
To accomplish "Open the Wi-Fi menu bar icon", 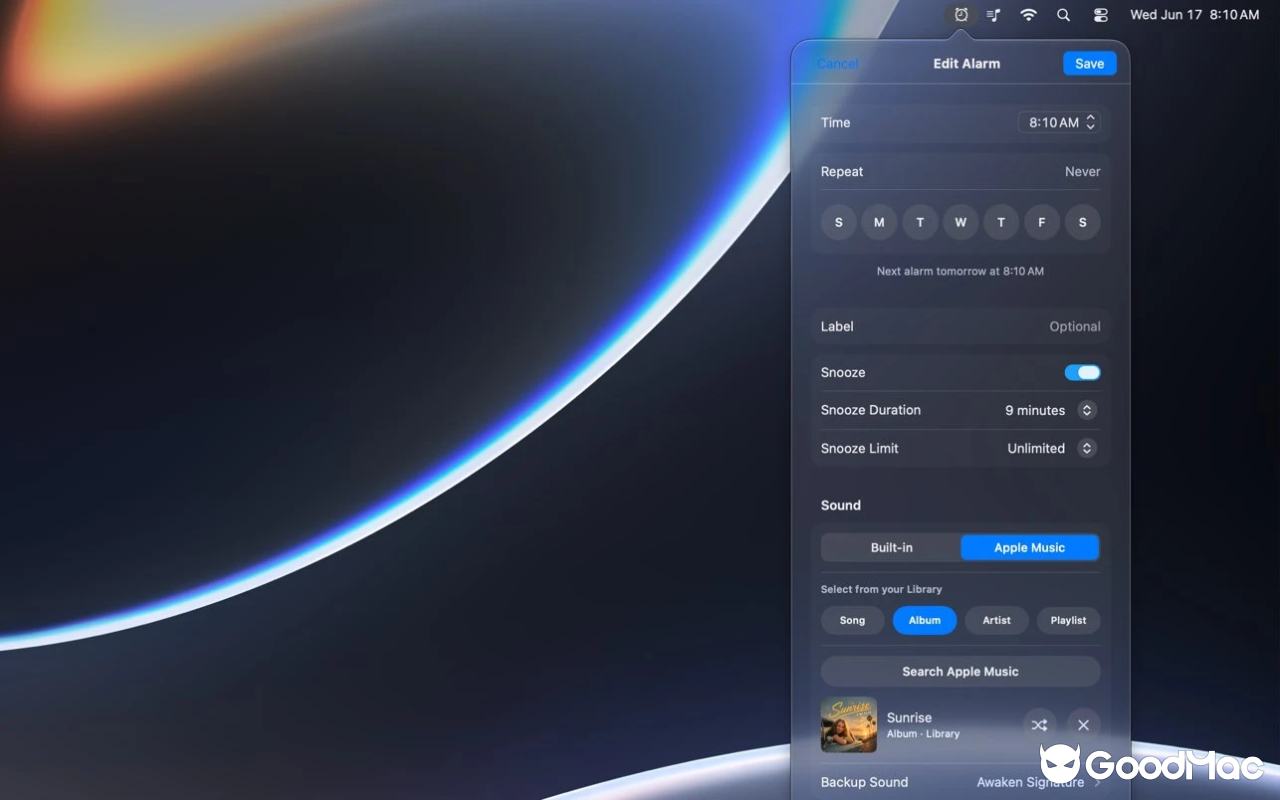I will 1028,15.
